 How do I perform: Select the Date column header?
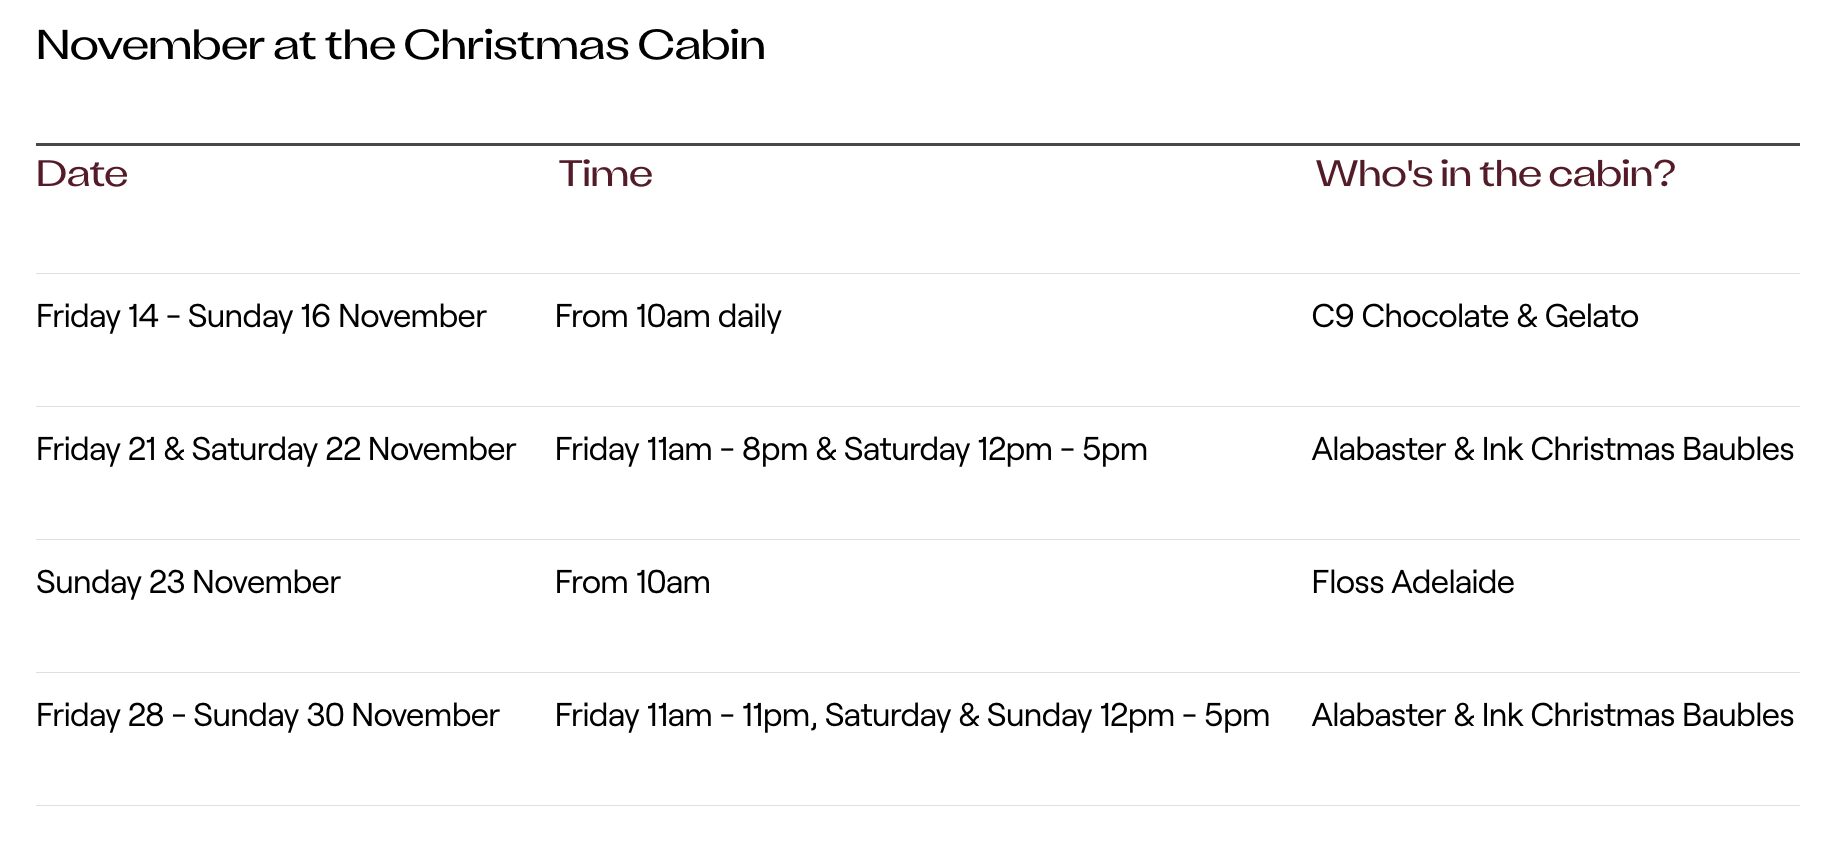82,174
